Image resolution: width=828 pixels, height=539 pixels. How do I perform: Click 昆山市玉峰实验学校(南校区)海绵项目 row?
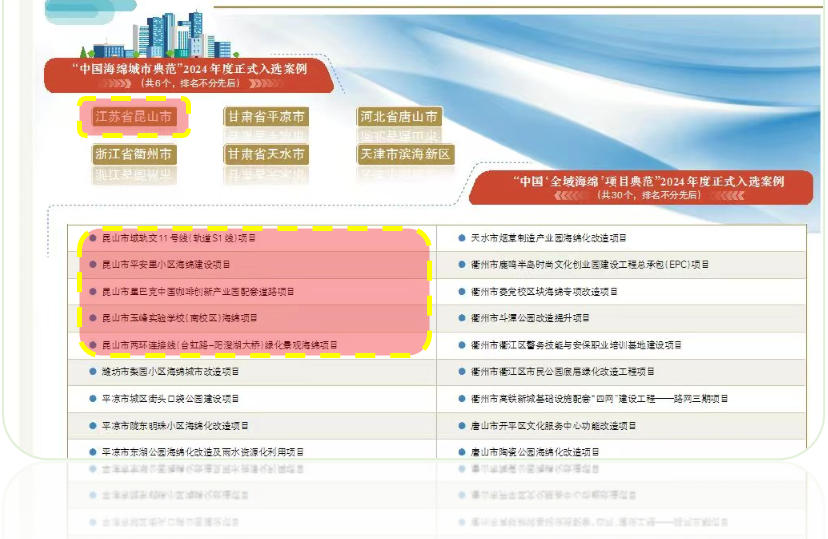180,318
